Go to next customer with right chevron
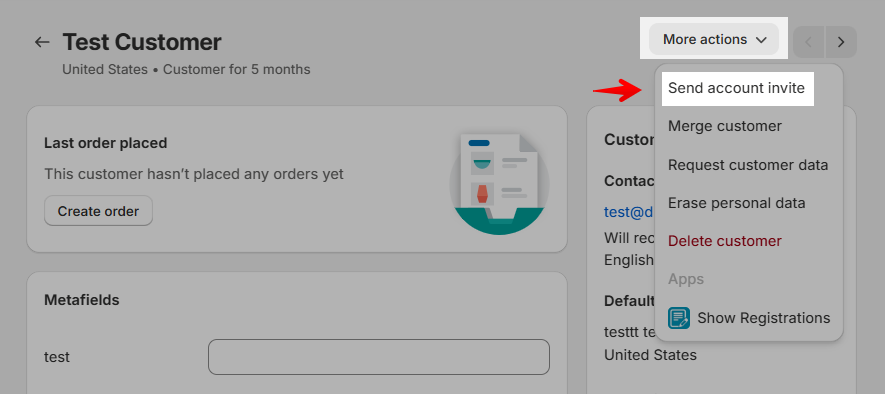Image resolution: width=885 pixels, height=394 pixels. tap(841, 42)
